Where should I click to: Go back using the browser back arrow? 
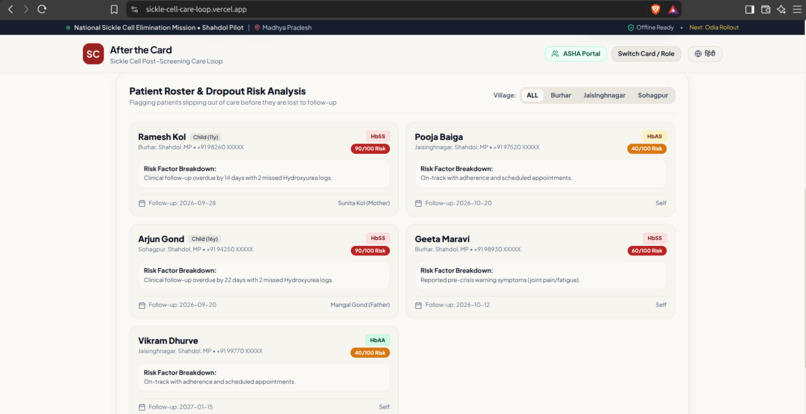11,9
